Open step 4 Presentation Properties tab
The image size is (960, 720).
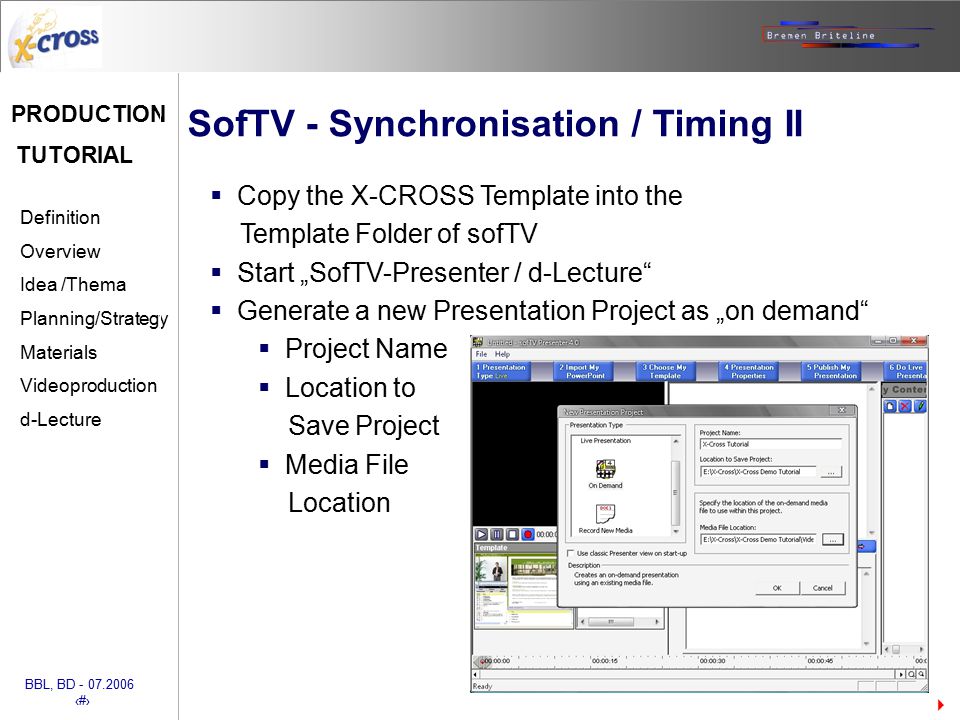tap(748, 371)
